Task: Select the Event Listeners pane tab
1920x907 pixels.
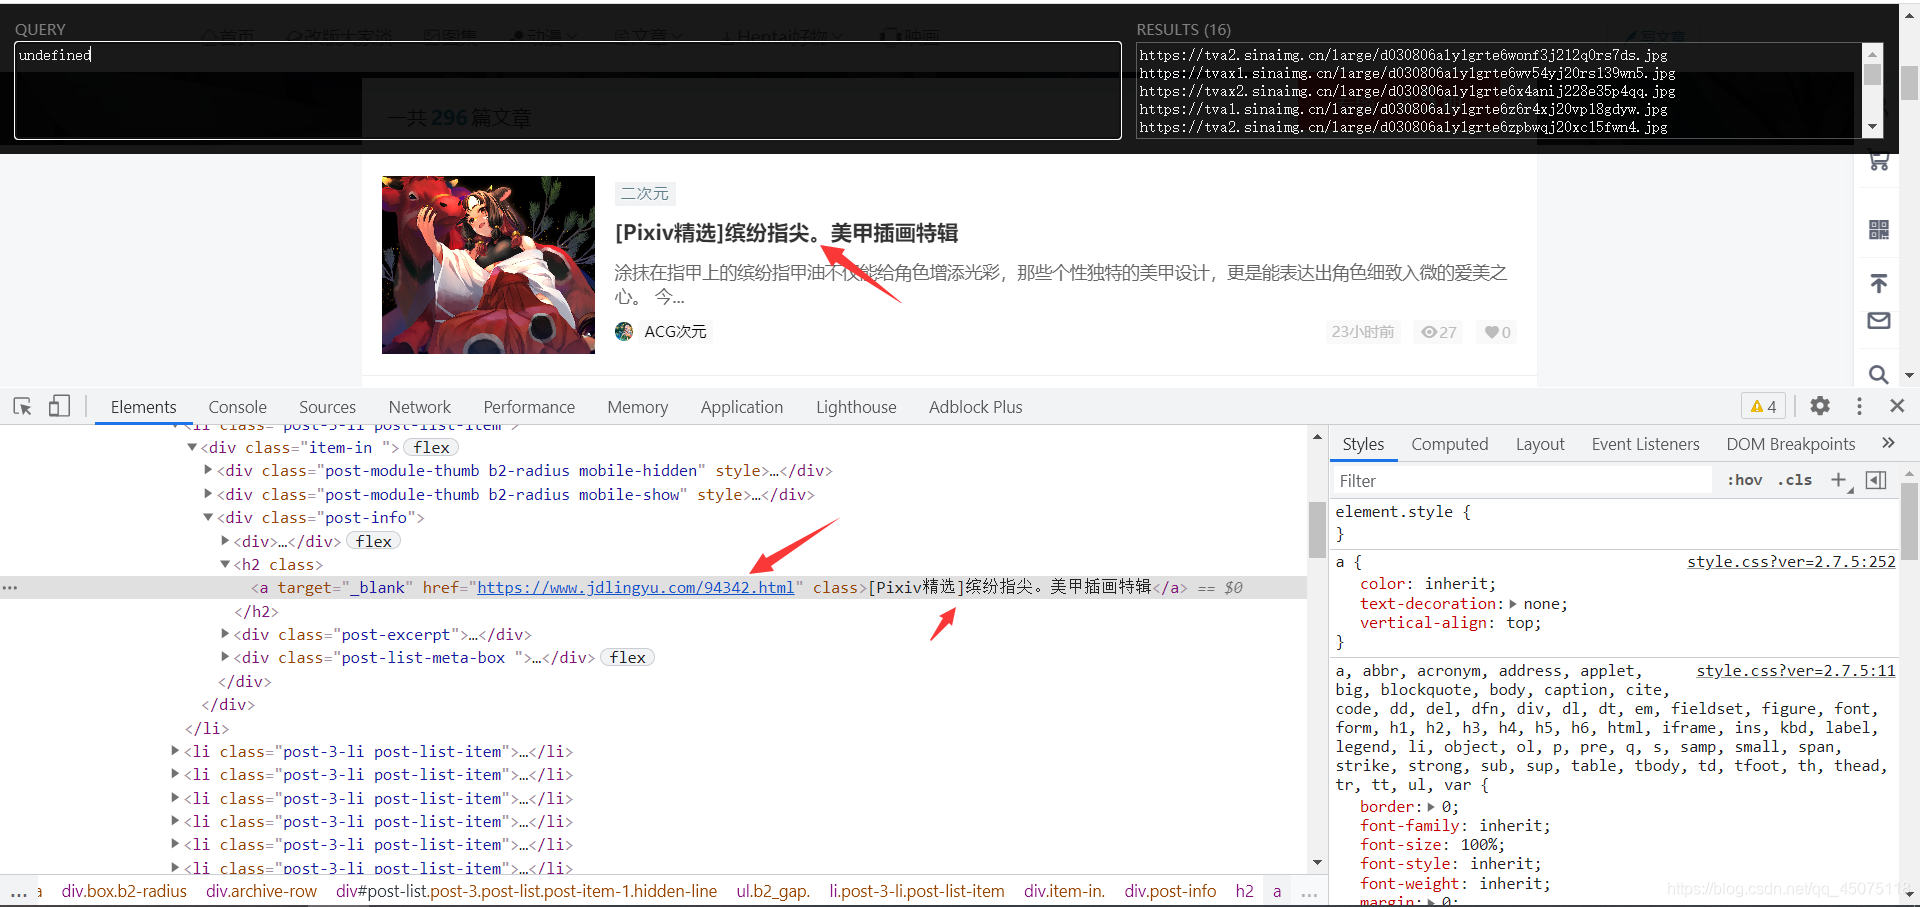Action: 1645,444
